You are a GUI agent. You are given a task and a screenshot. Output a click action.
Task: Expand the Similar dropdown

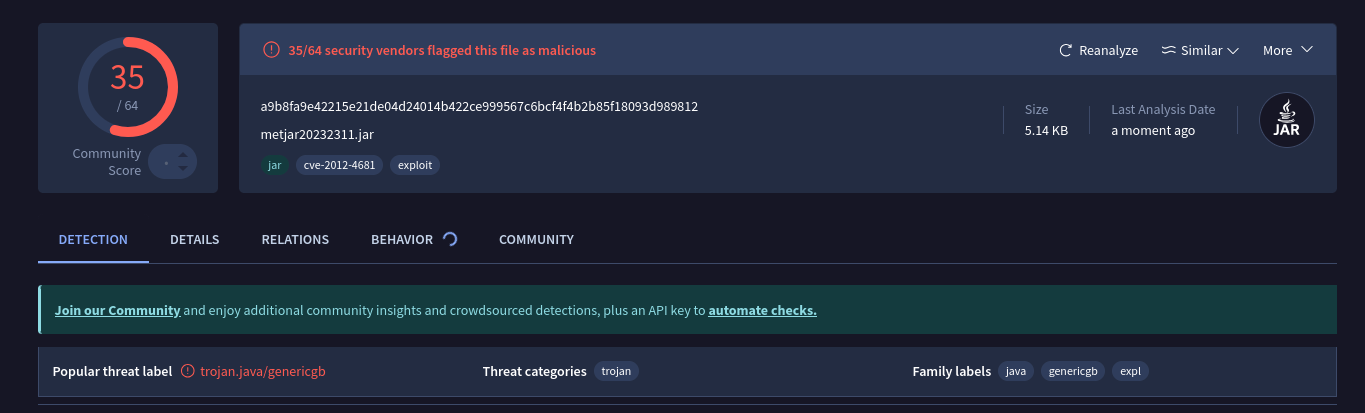pyautogui.click(x=1233, y=50)
